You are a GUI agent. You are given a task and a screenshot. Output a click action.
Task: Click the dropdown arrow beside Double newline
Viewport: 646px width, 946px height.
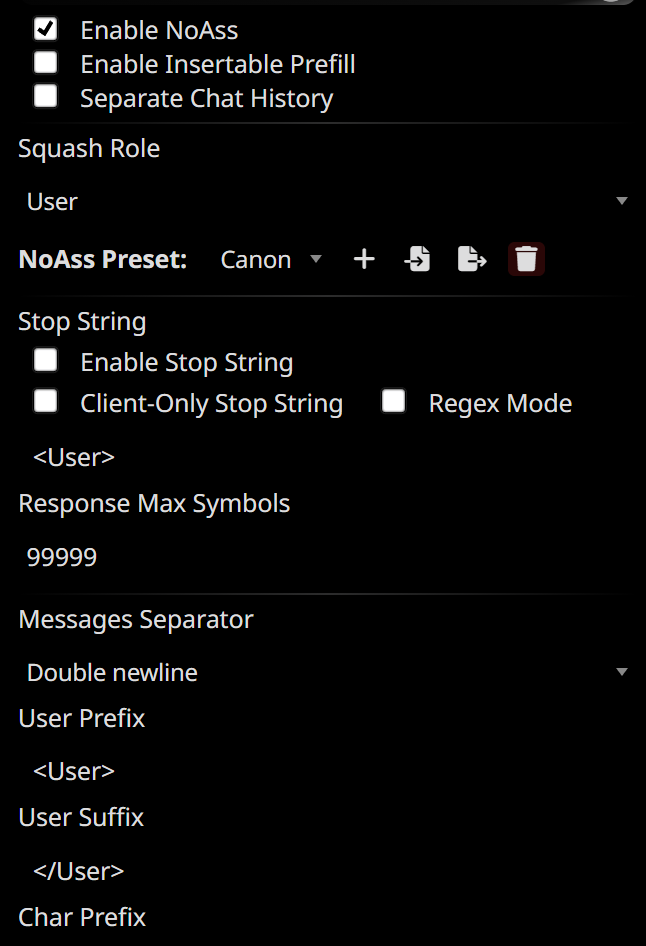click(622, 672)
